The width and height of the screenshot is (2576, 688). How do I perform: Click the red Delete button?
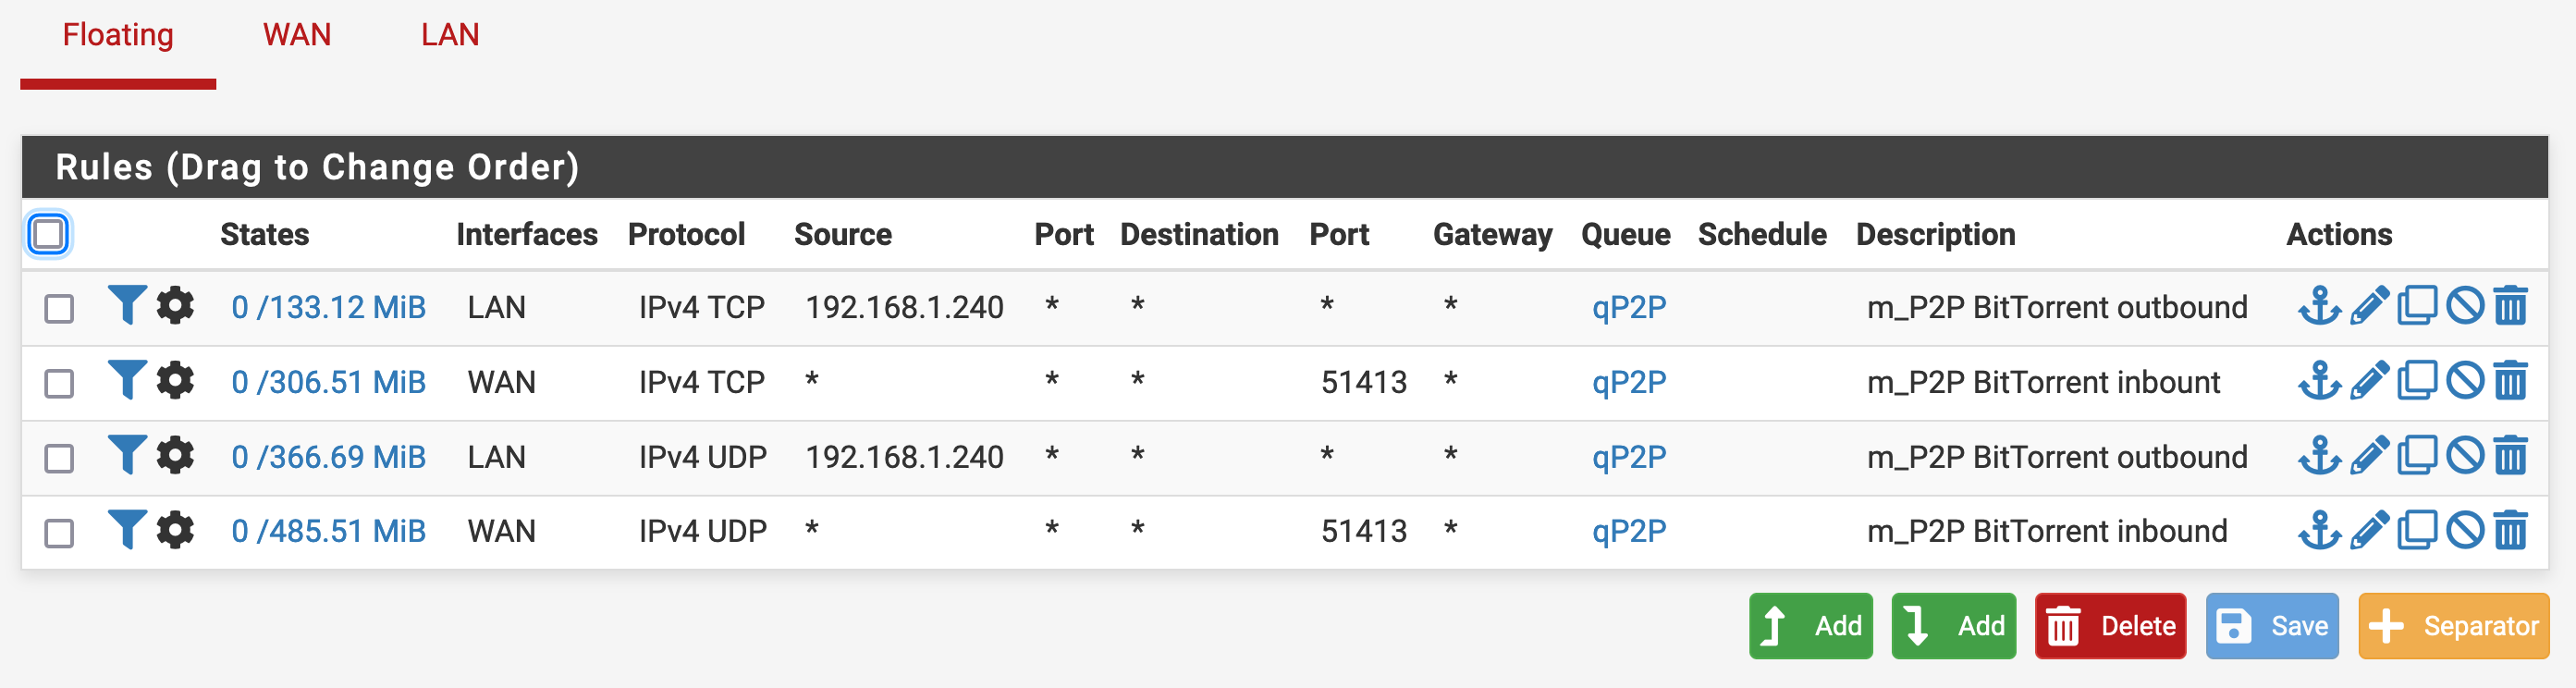pyautogui.click(x=2110, y=626)
